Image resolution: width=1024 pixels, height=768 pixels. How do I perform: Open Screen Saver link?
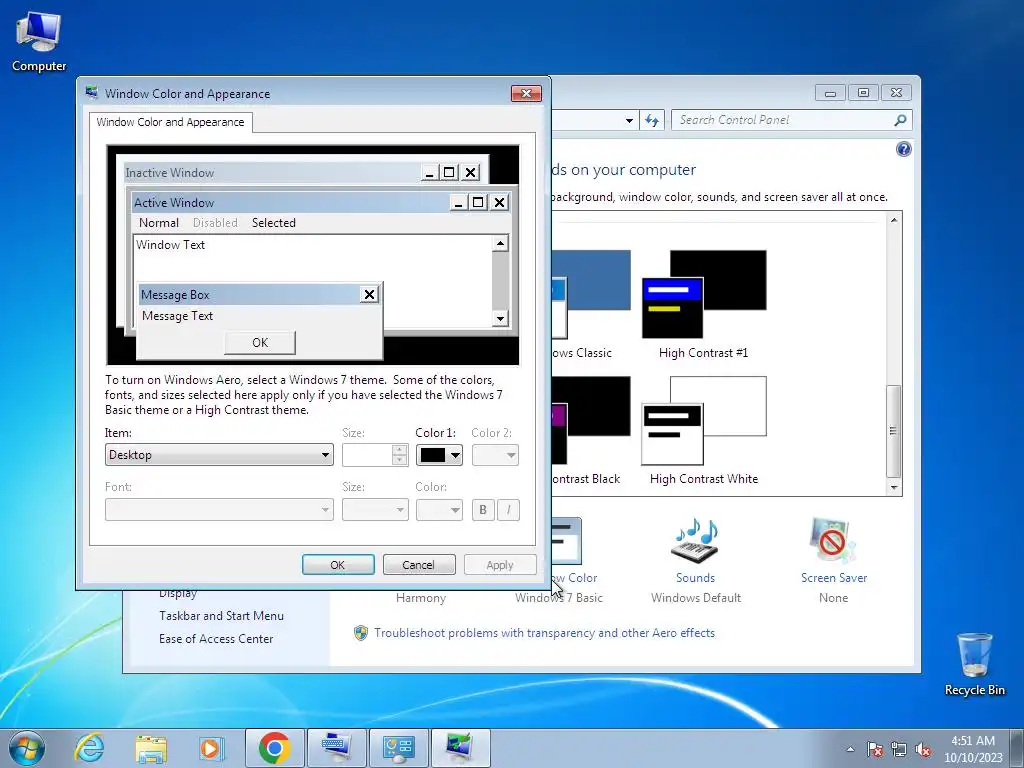pos(834,578)
